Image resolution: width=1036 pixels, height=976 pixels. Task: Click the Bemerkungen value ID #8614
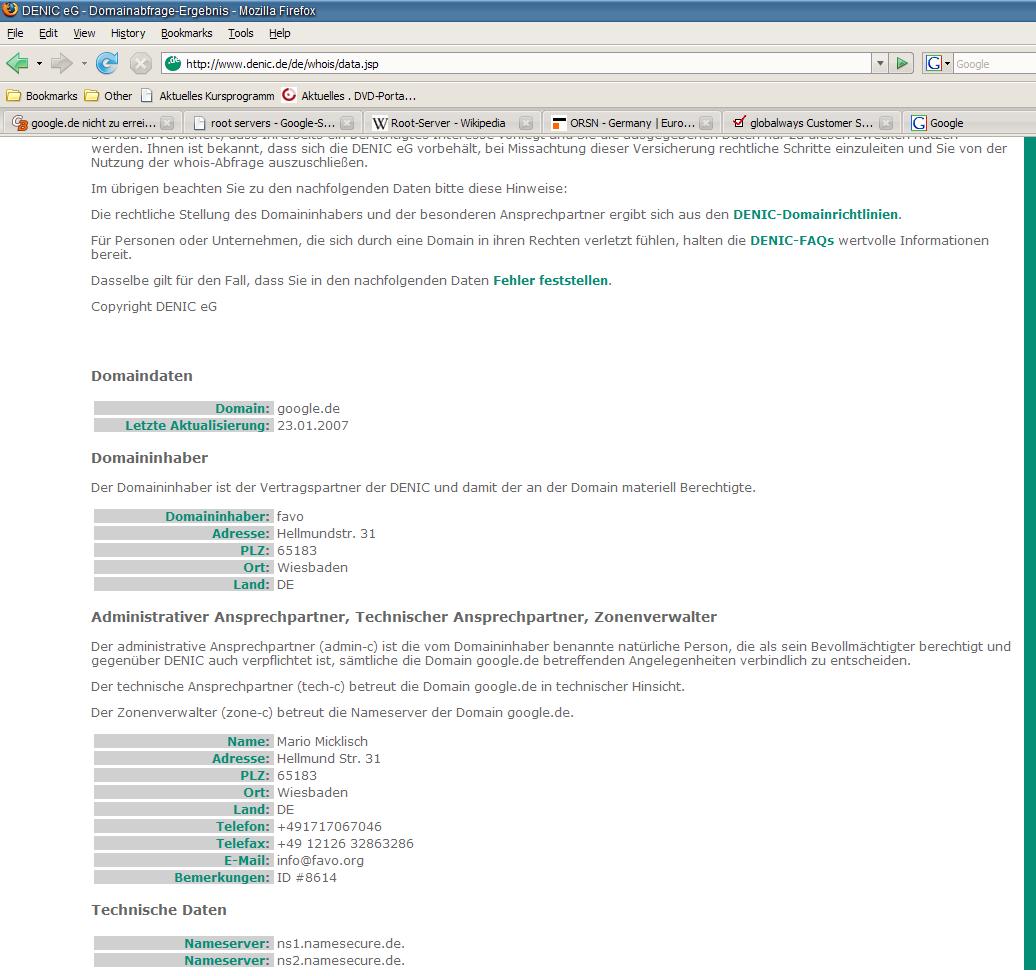(x=307, y=878)
